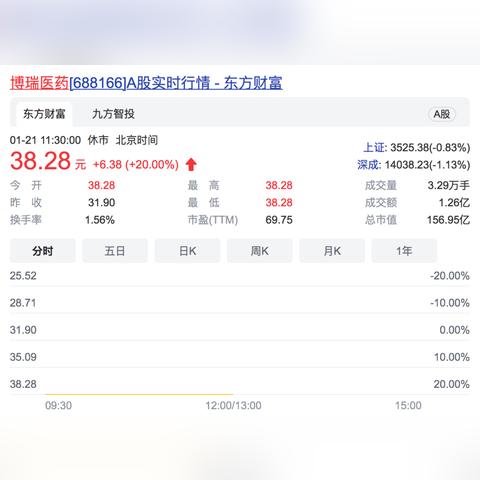The image size is (480, 480).
Task: Select the 月K chart tab
Action: click(x=332, y=251)
